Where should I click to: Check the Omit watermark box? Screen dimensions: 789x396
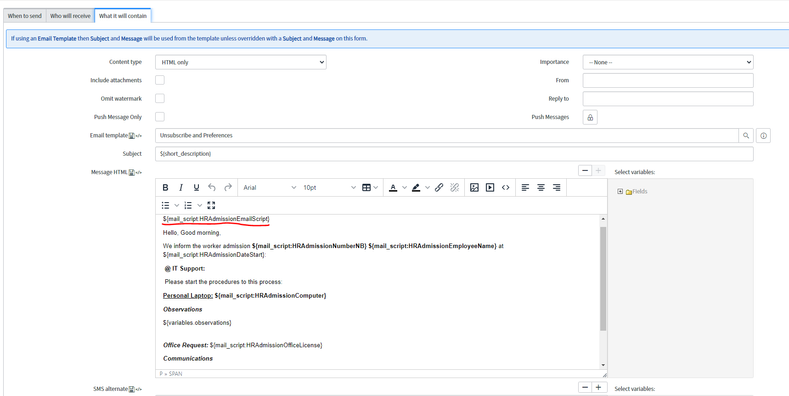coord(160,98)
